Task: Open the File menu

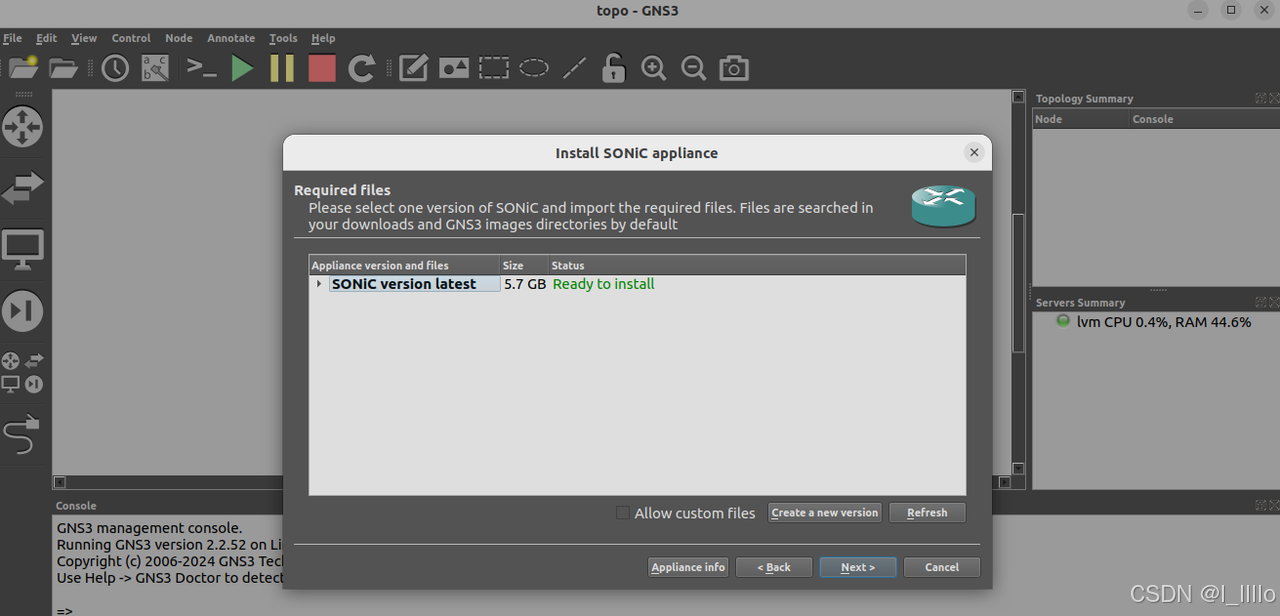Action: [12, 38]
